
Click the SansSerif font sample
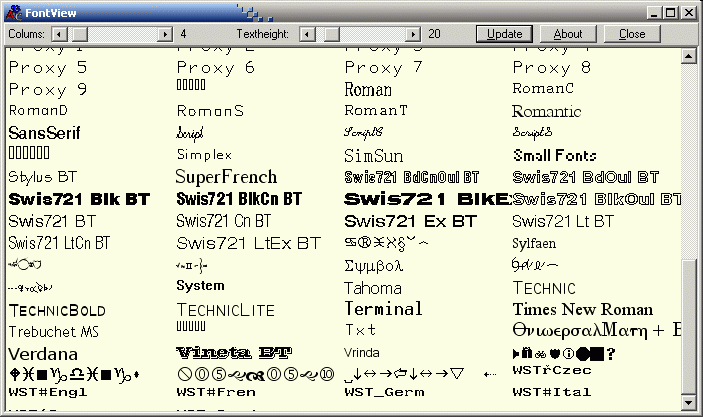tap(44, 133)
